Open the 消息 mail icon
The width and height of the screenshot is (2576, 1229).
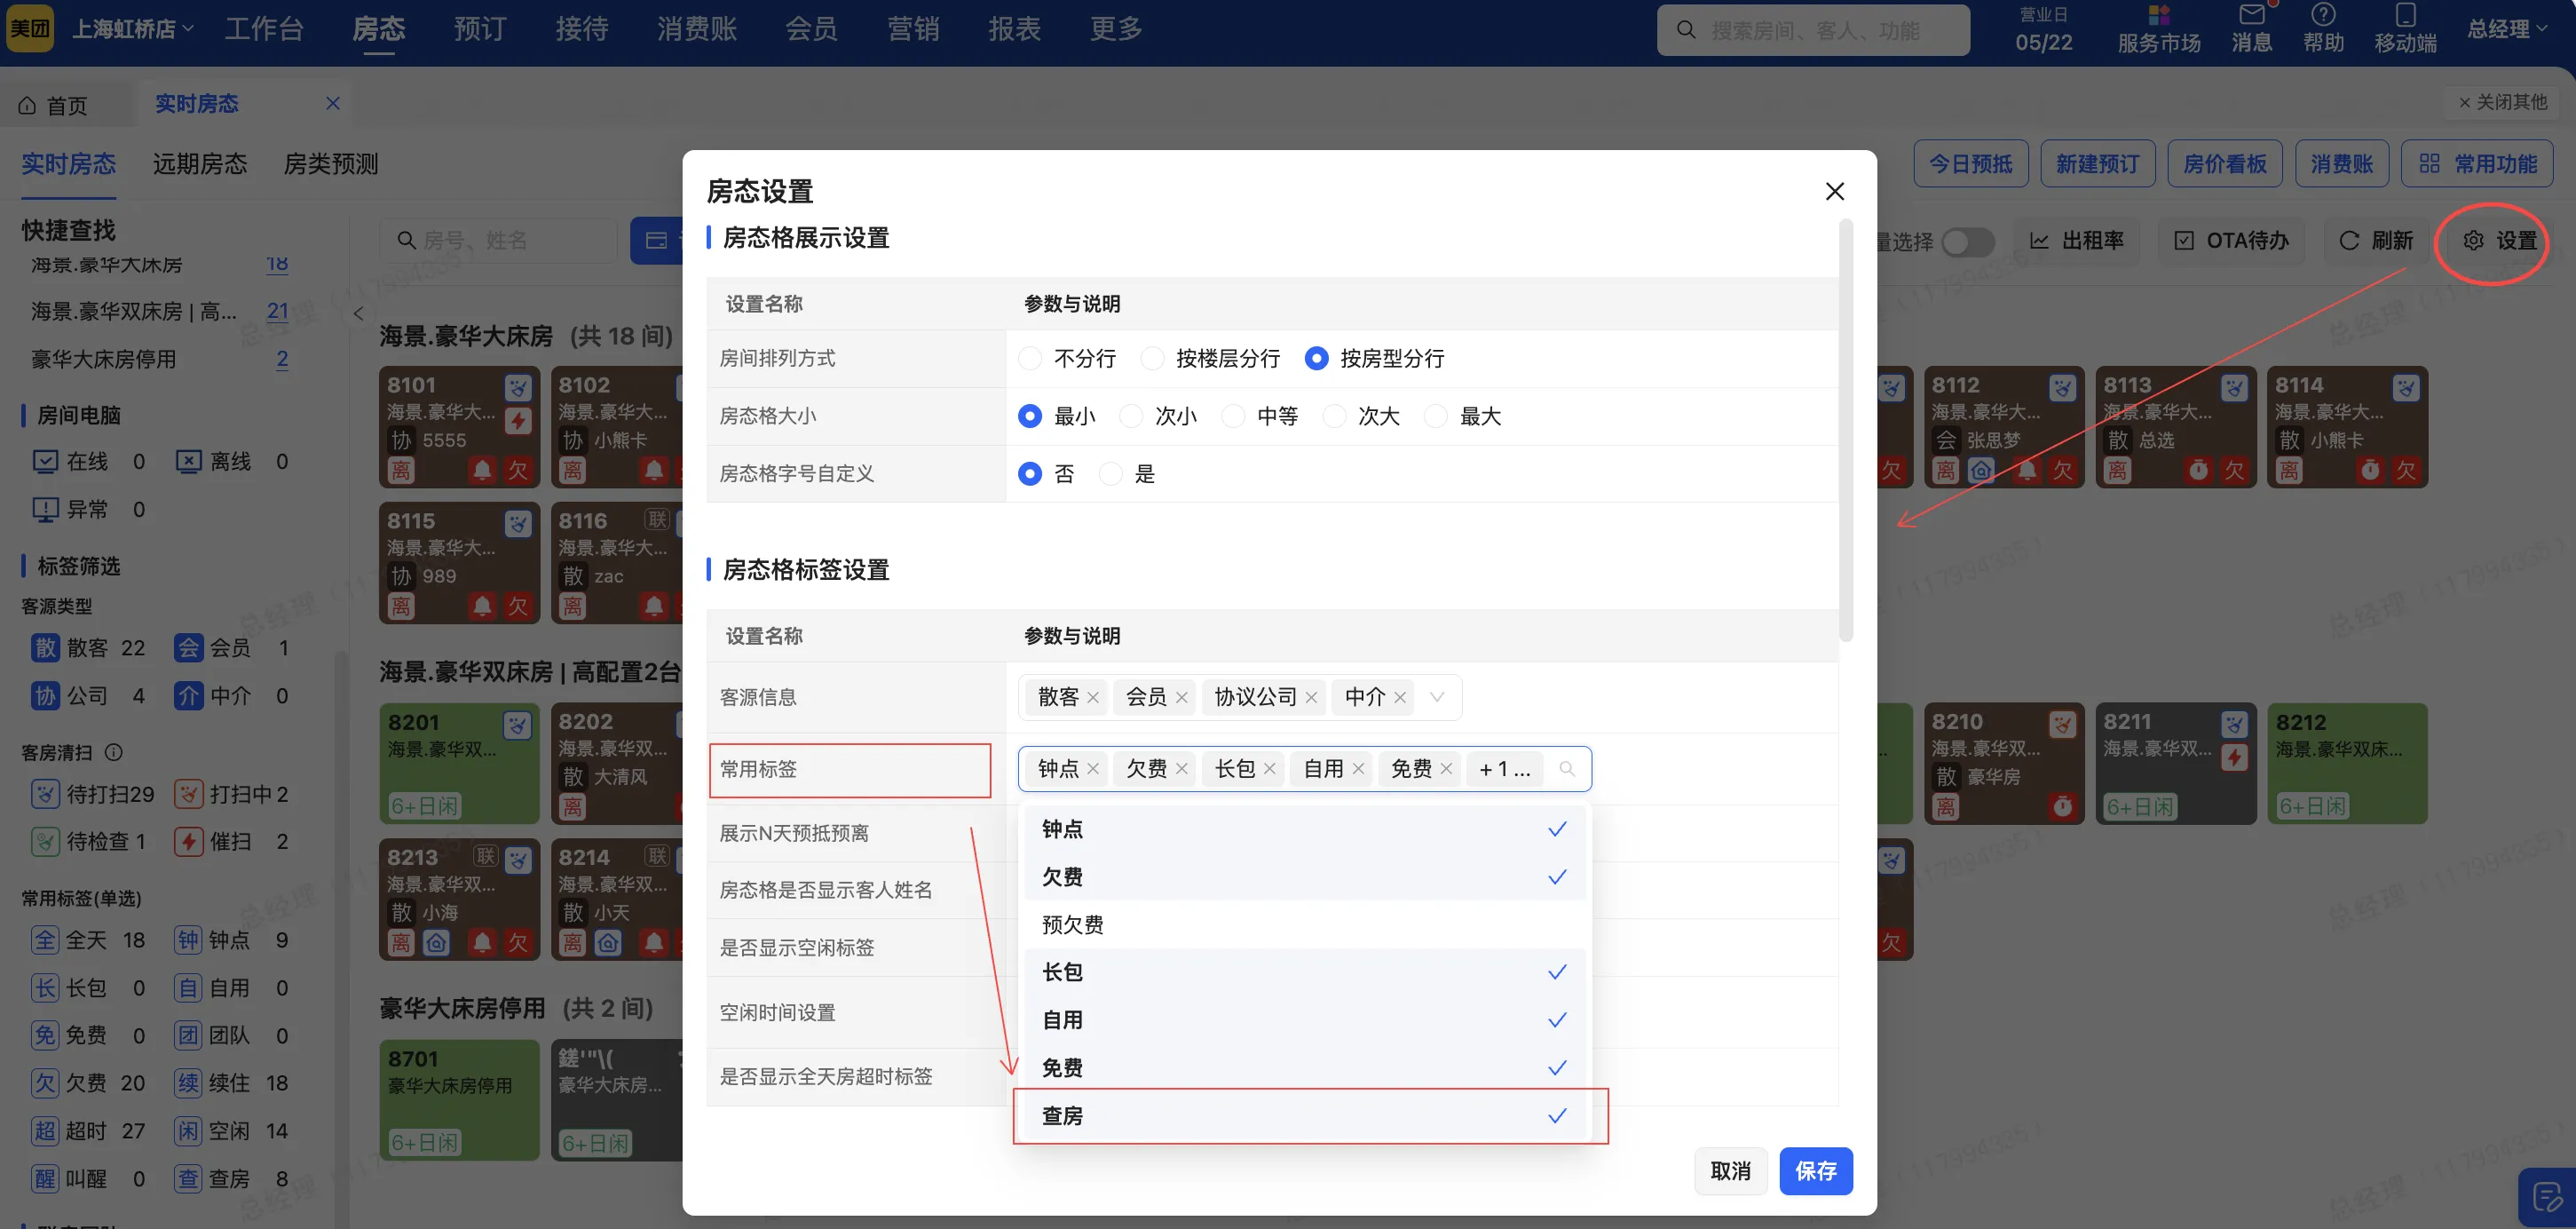click(x=2251, y=15)
